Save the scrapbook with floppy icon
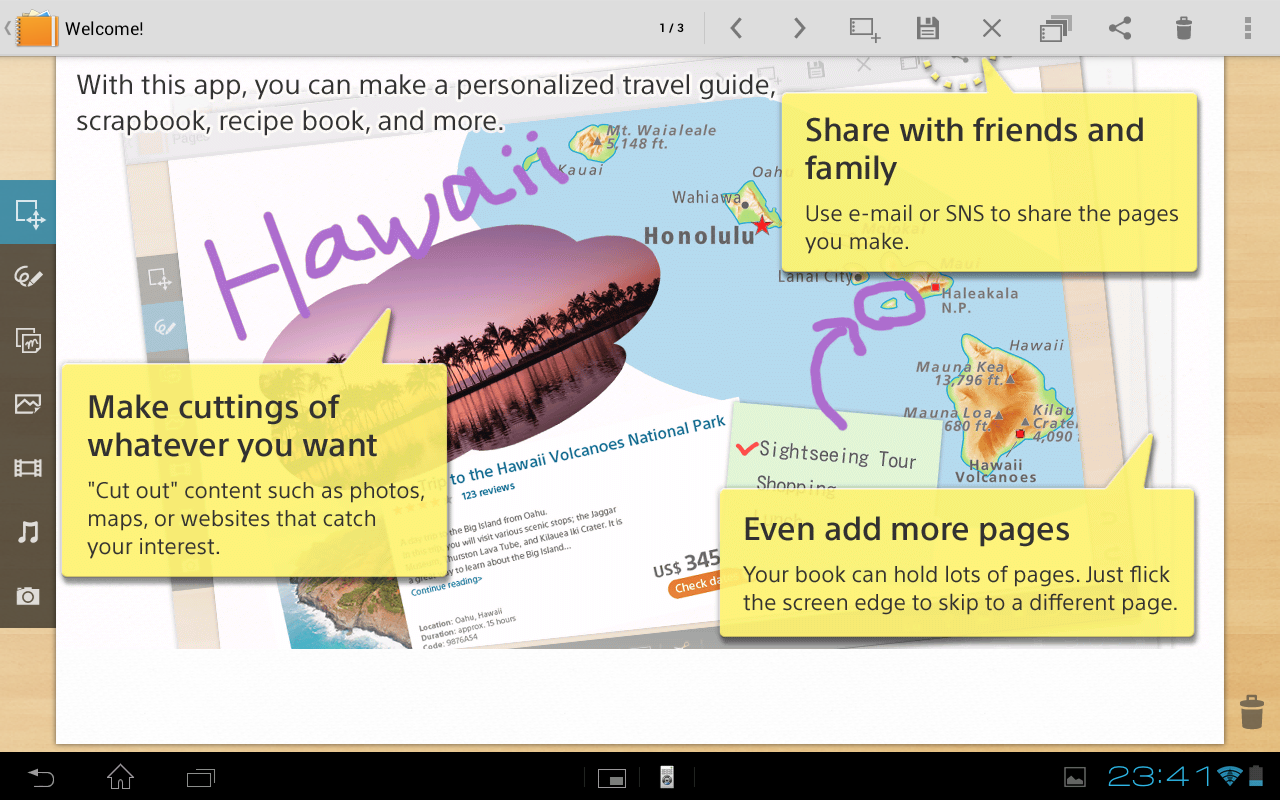 point(928,28)
